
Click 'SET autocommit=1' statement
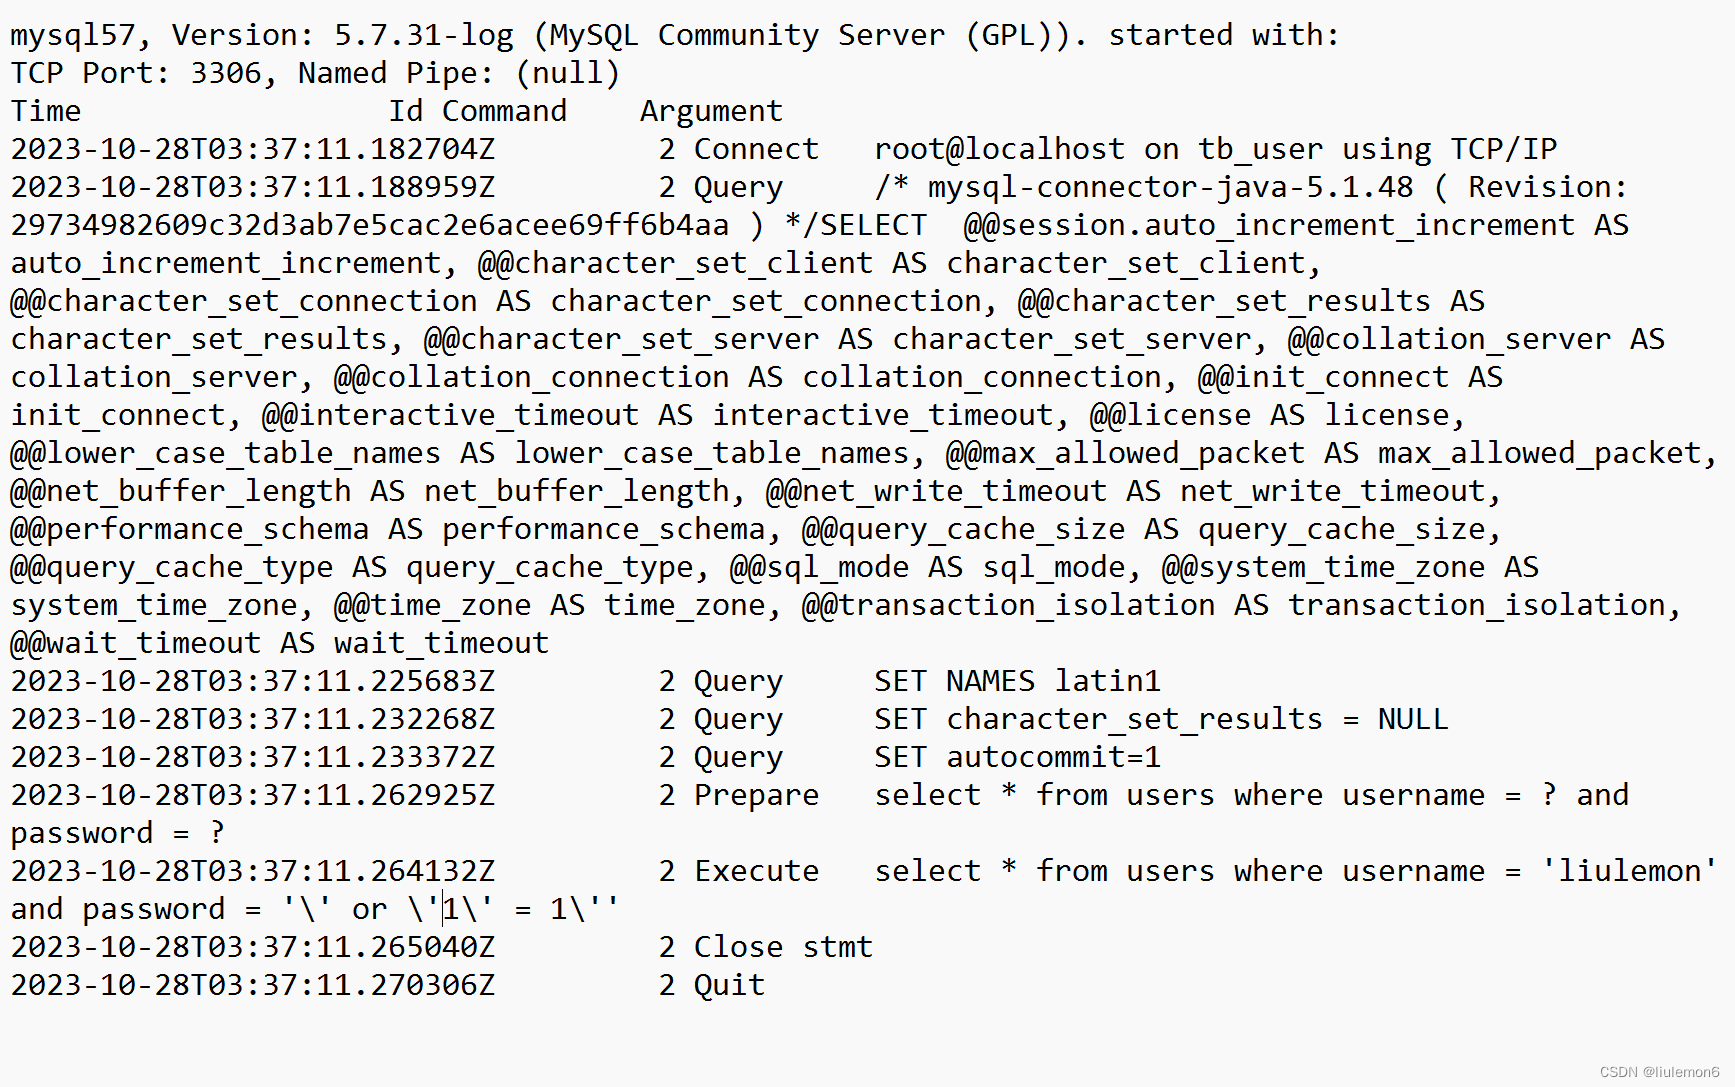coord(1017,757)
